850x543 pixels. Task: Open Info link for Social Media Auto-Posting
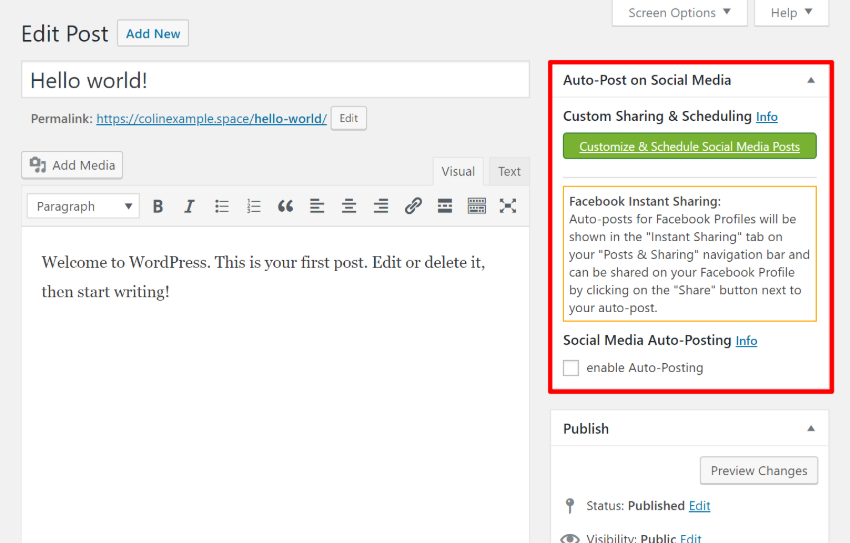pyautogui.click(x=746, y=340)
